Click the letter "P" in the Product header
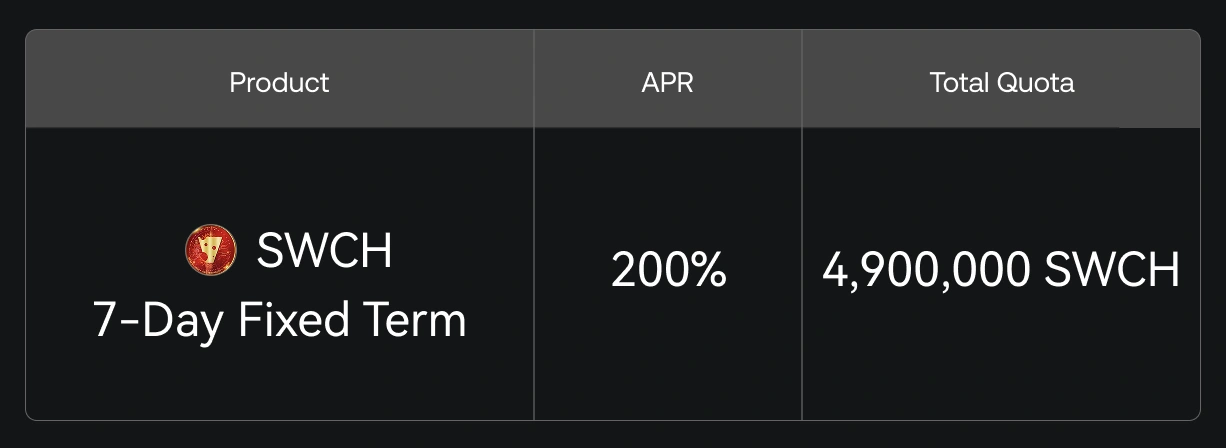Screen dimensions: 1226x448 (237, 82)
